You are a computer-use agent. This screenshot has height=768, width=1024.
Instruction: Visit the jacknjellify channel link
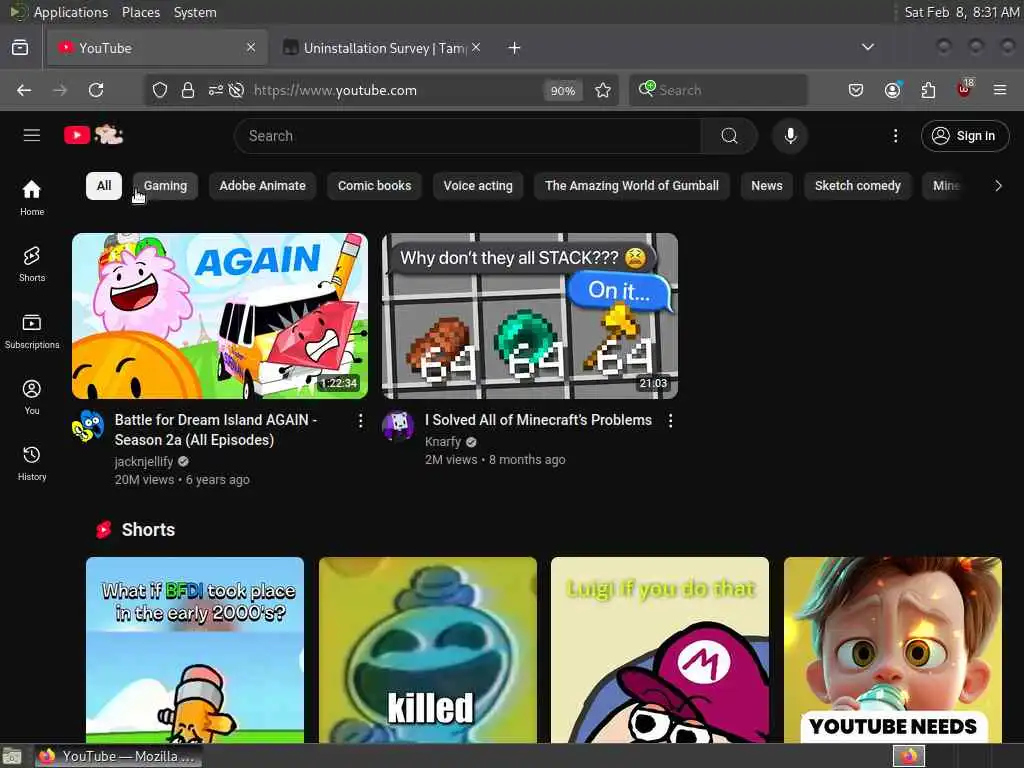click(144, 462)
